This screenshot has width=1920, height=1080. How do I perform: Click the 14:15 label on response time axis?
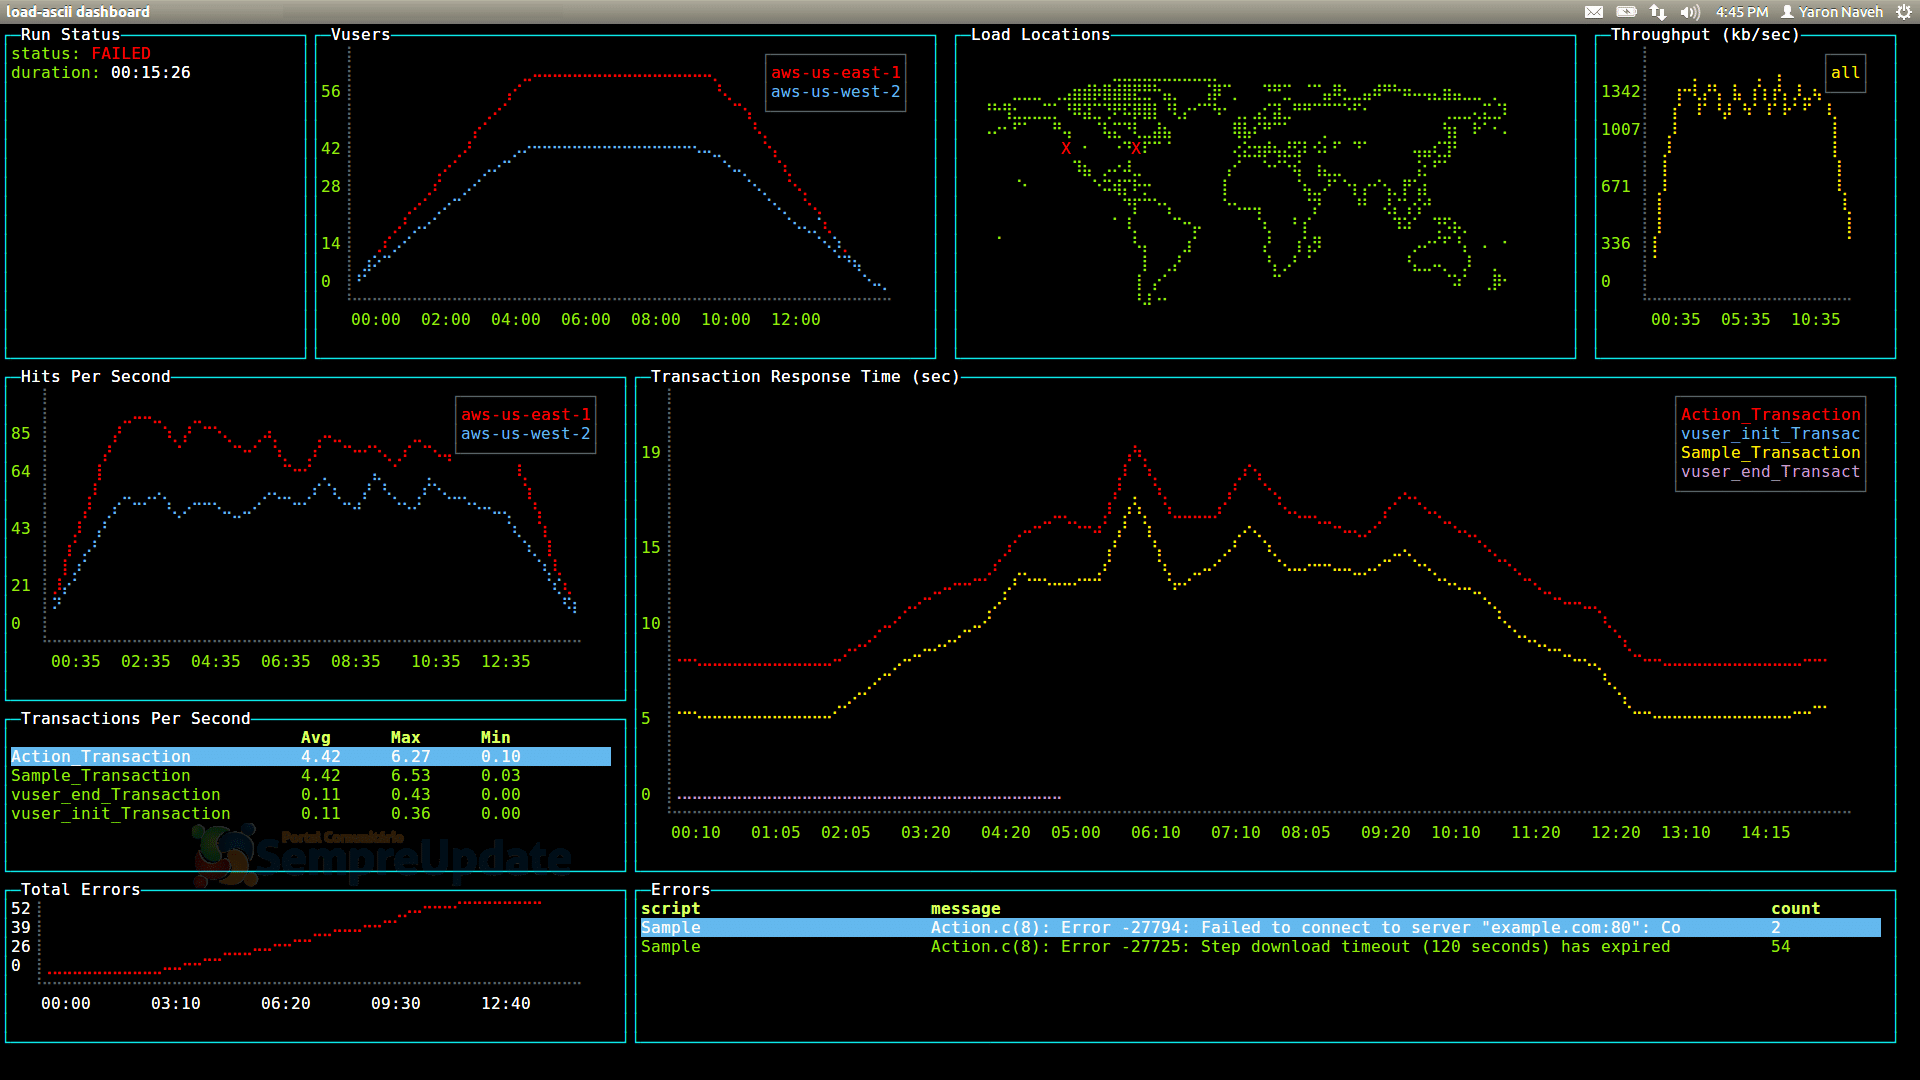[x=1765, y=833]
